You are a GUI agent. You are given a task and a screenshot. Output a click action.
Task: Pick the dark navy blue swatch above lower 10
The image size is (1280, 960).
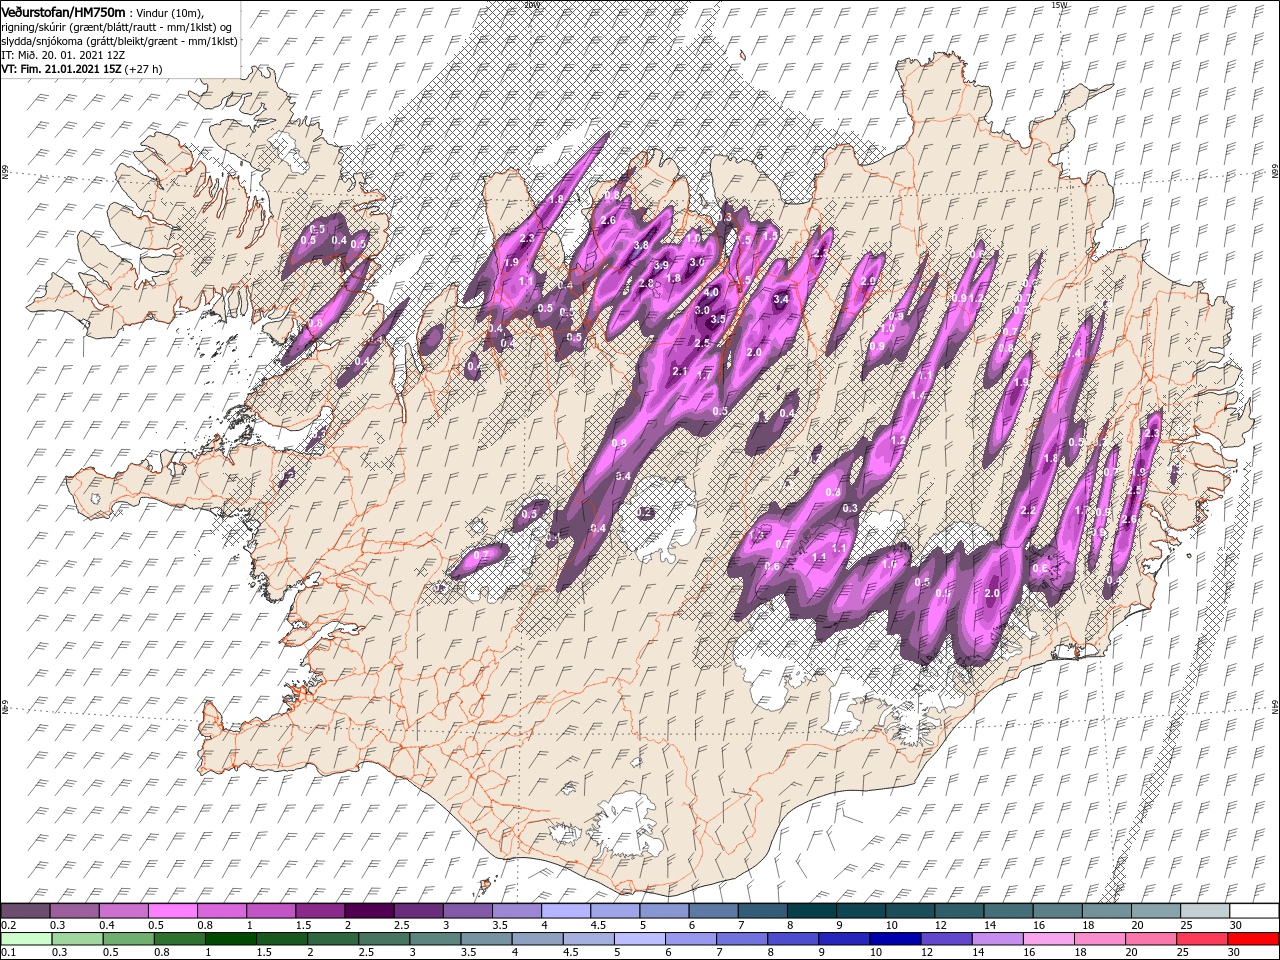tap(895, 939)
